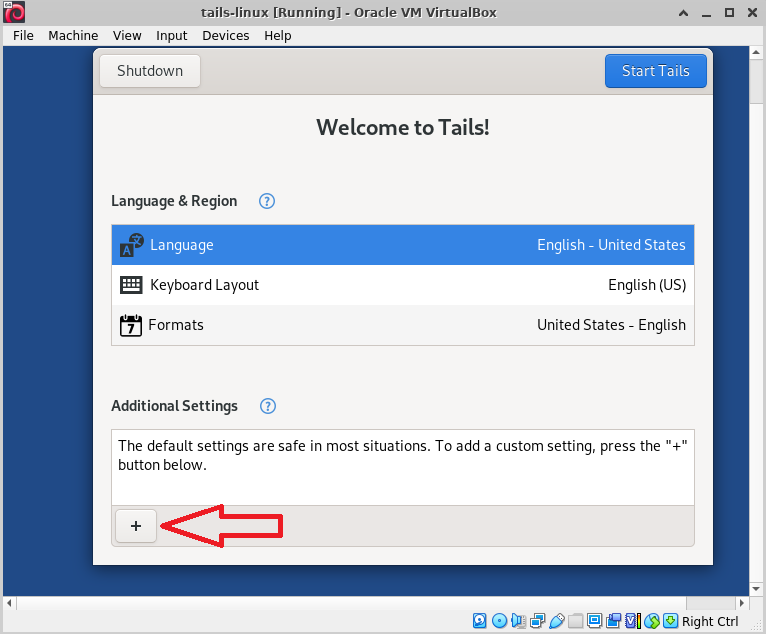The width and height of the screenshot is (766, 634).
Task: Open the USB devices status icon
Action: point(557,621)
